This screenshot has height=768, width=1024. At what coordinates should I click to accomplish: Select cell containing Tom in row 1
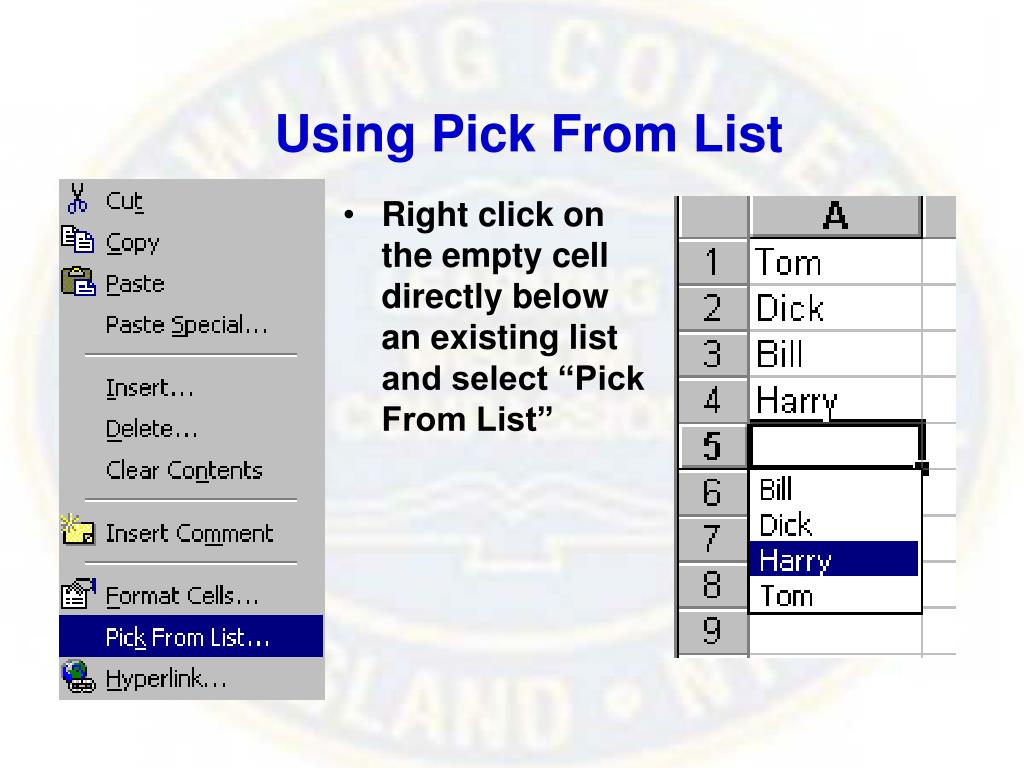point(836,262)
